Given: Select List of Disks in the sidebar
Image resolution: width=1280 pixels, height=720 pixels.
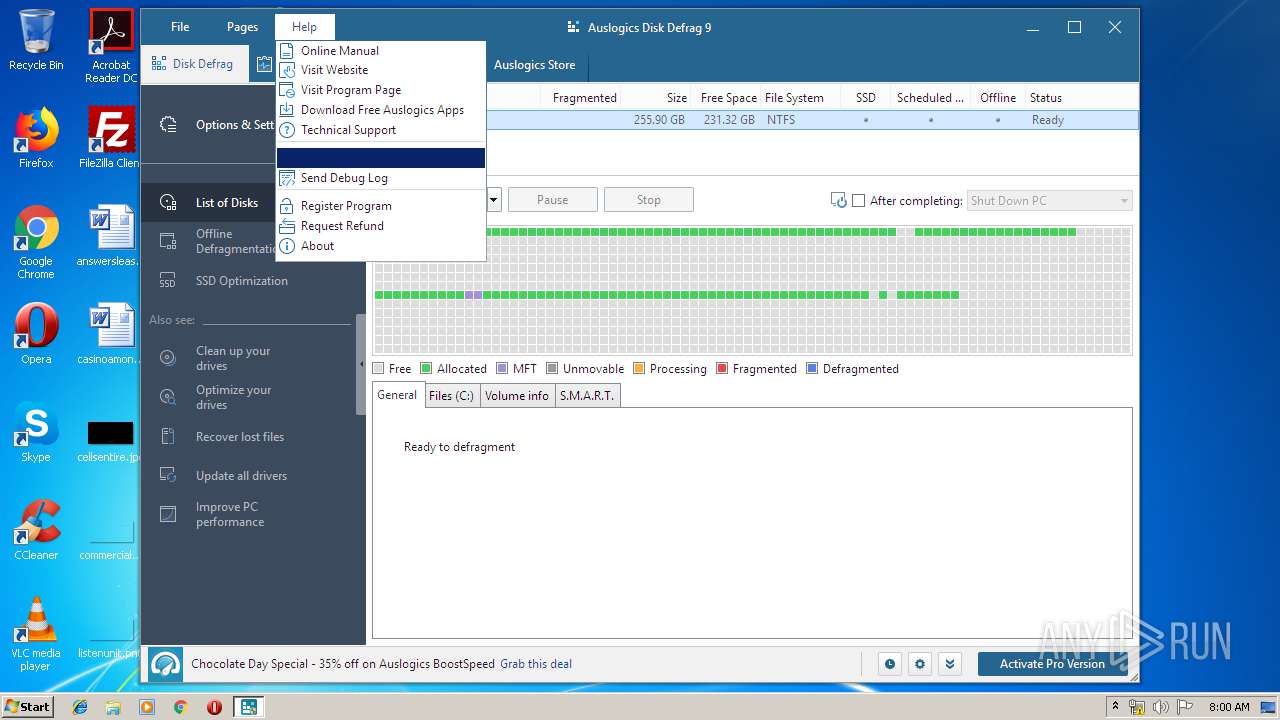Looking at the screenshot, I should [x=226, y=203].
